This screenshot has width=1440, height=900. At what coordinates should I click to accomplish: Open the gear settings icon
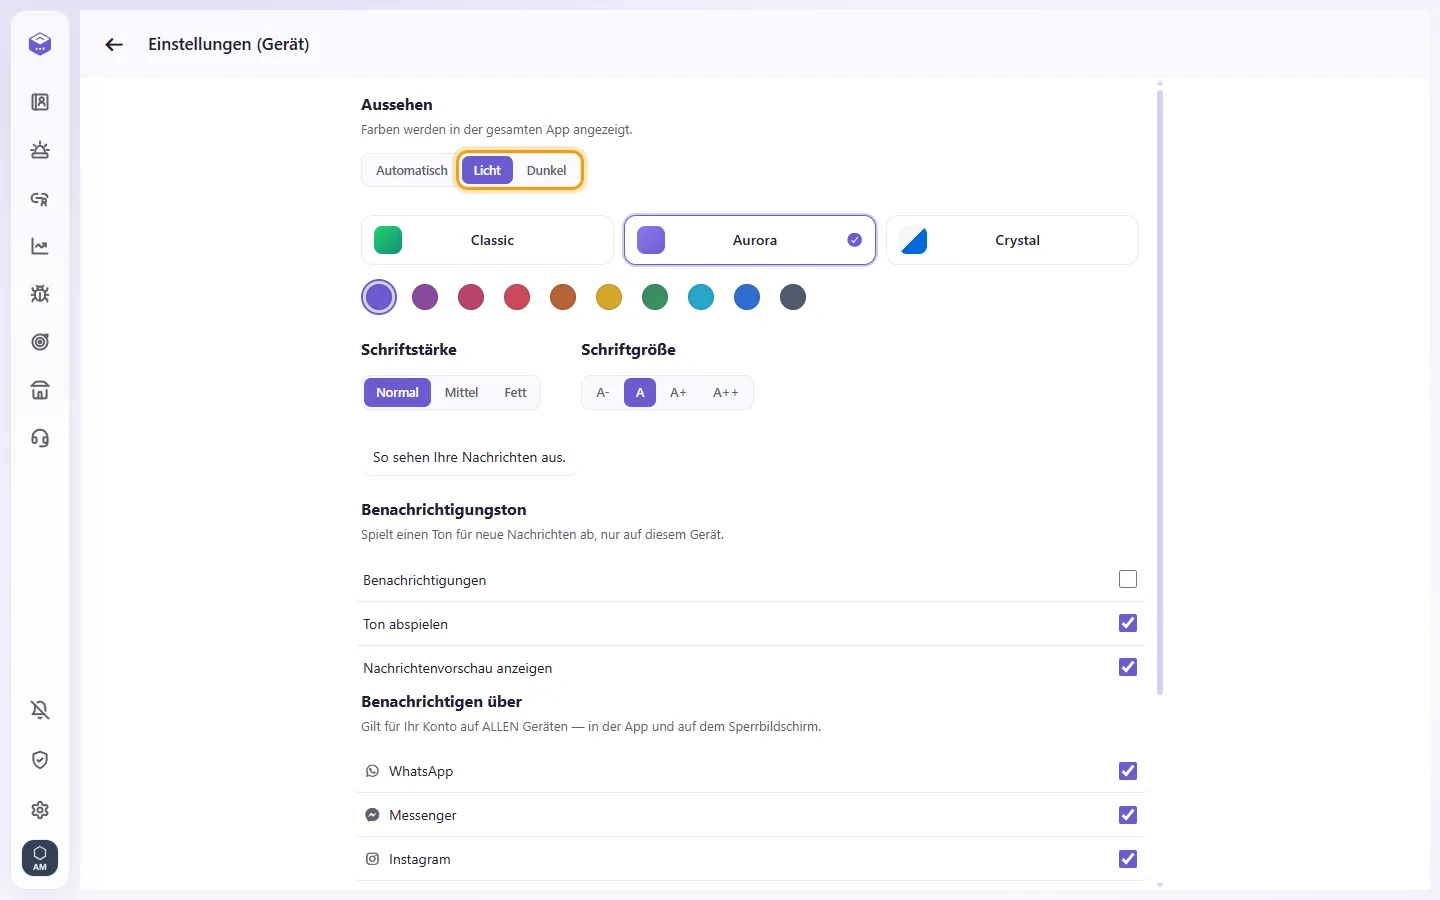tap(40, 810)
